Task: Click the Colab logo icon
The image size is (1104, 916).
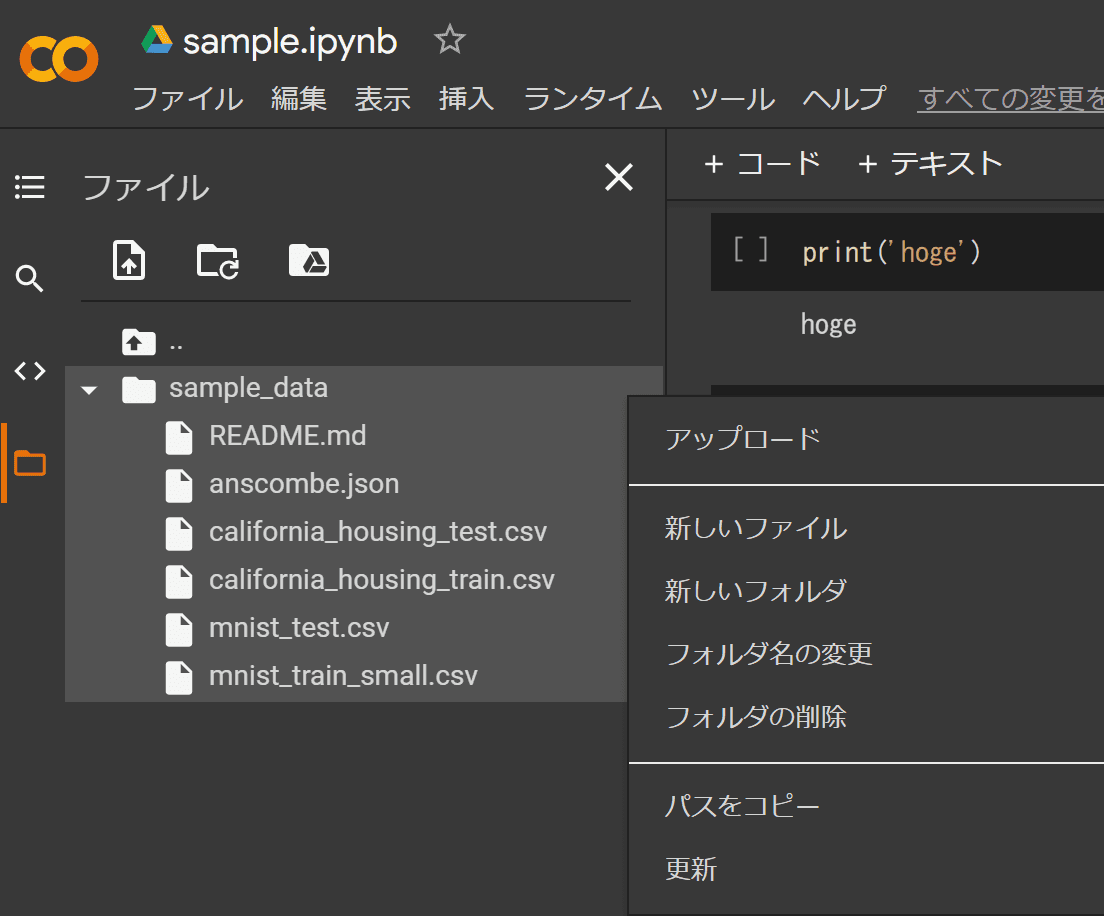Action: pyautogui.click(x=59, y=60)
